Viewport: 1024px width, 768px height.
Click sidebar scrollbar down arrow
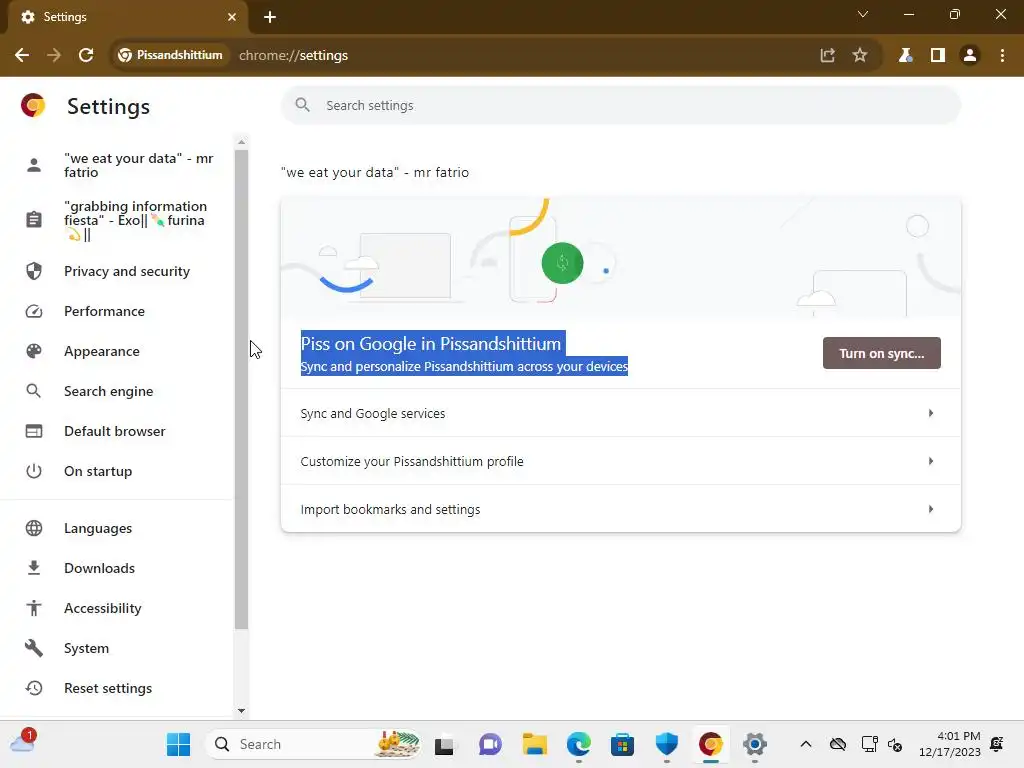pyautogui.click(x=242, y=711)
